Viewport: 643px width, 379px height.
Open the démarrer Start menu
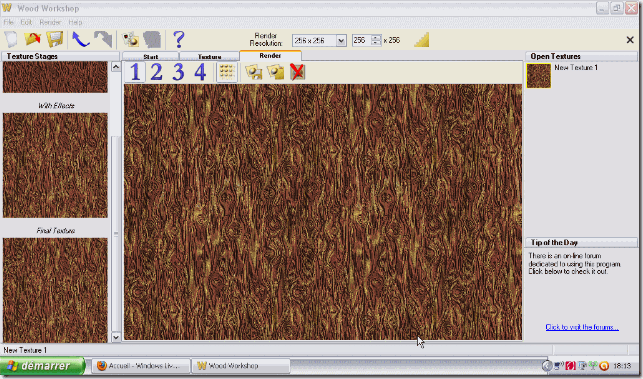43,365
